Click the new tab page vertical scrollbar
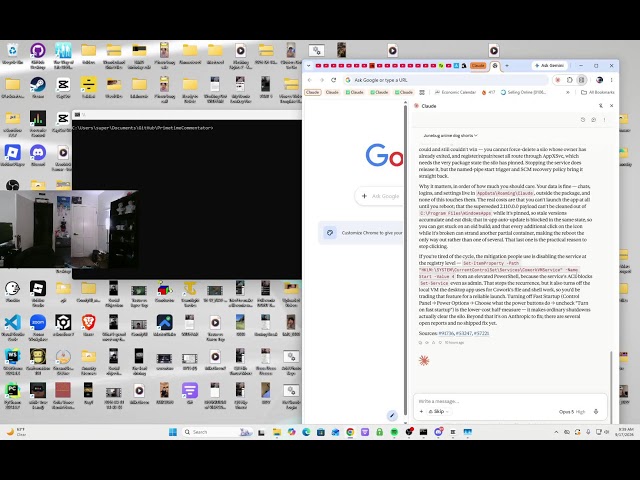This screenshot has height=480, width=640. click(405, 261)
